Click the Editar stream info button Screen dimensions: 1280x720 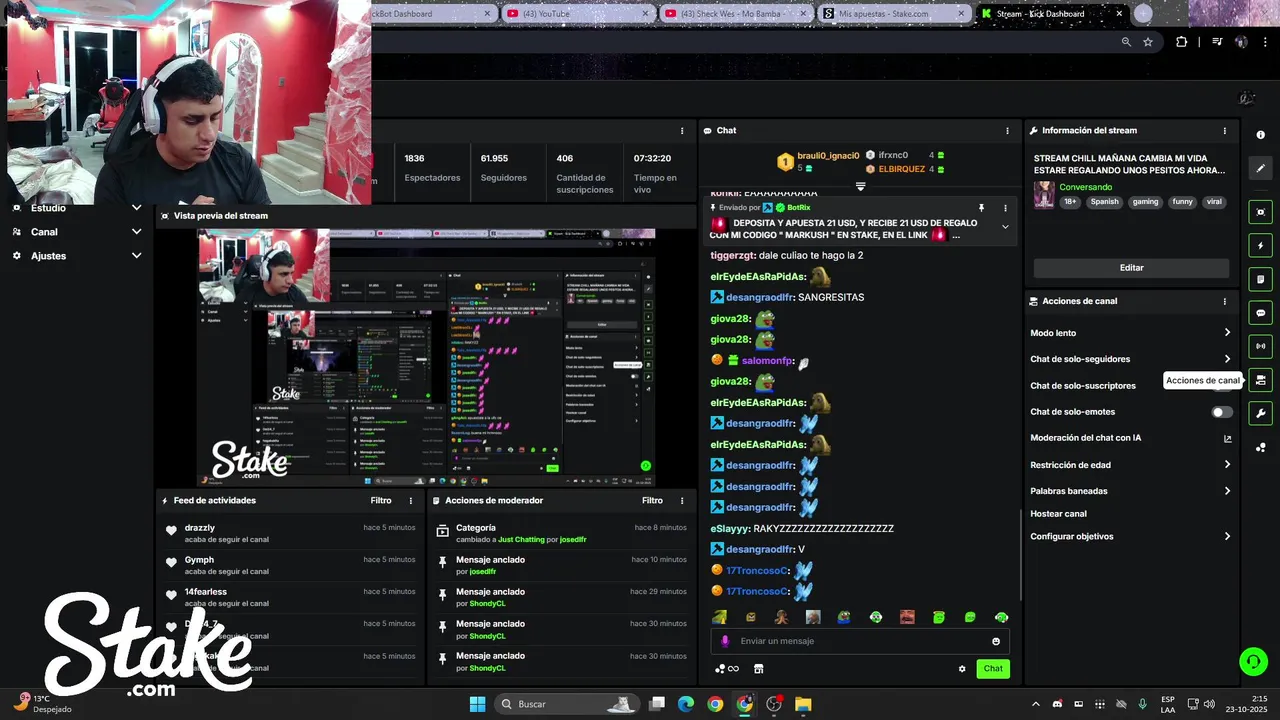coord(1131,268)
